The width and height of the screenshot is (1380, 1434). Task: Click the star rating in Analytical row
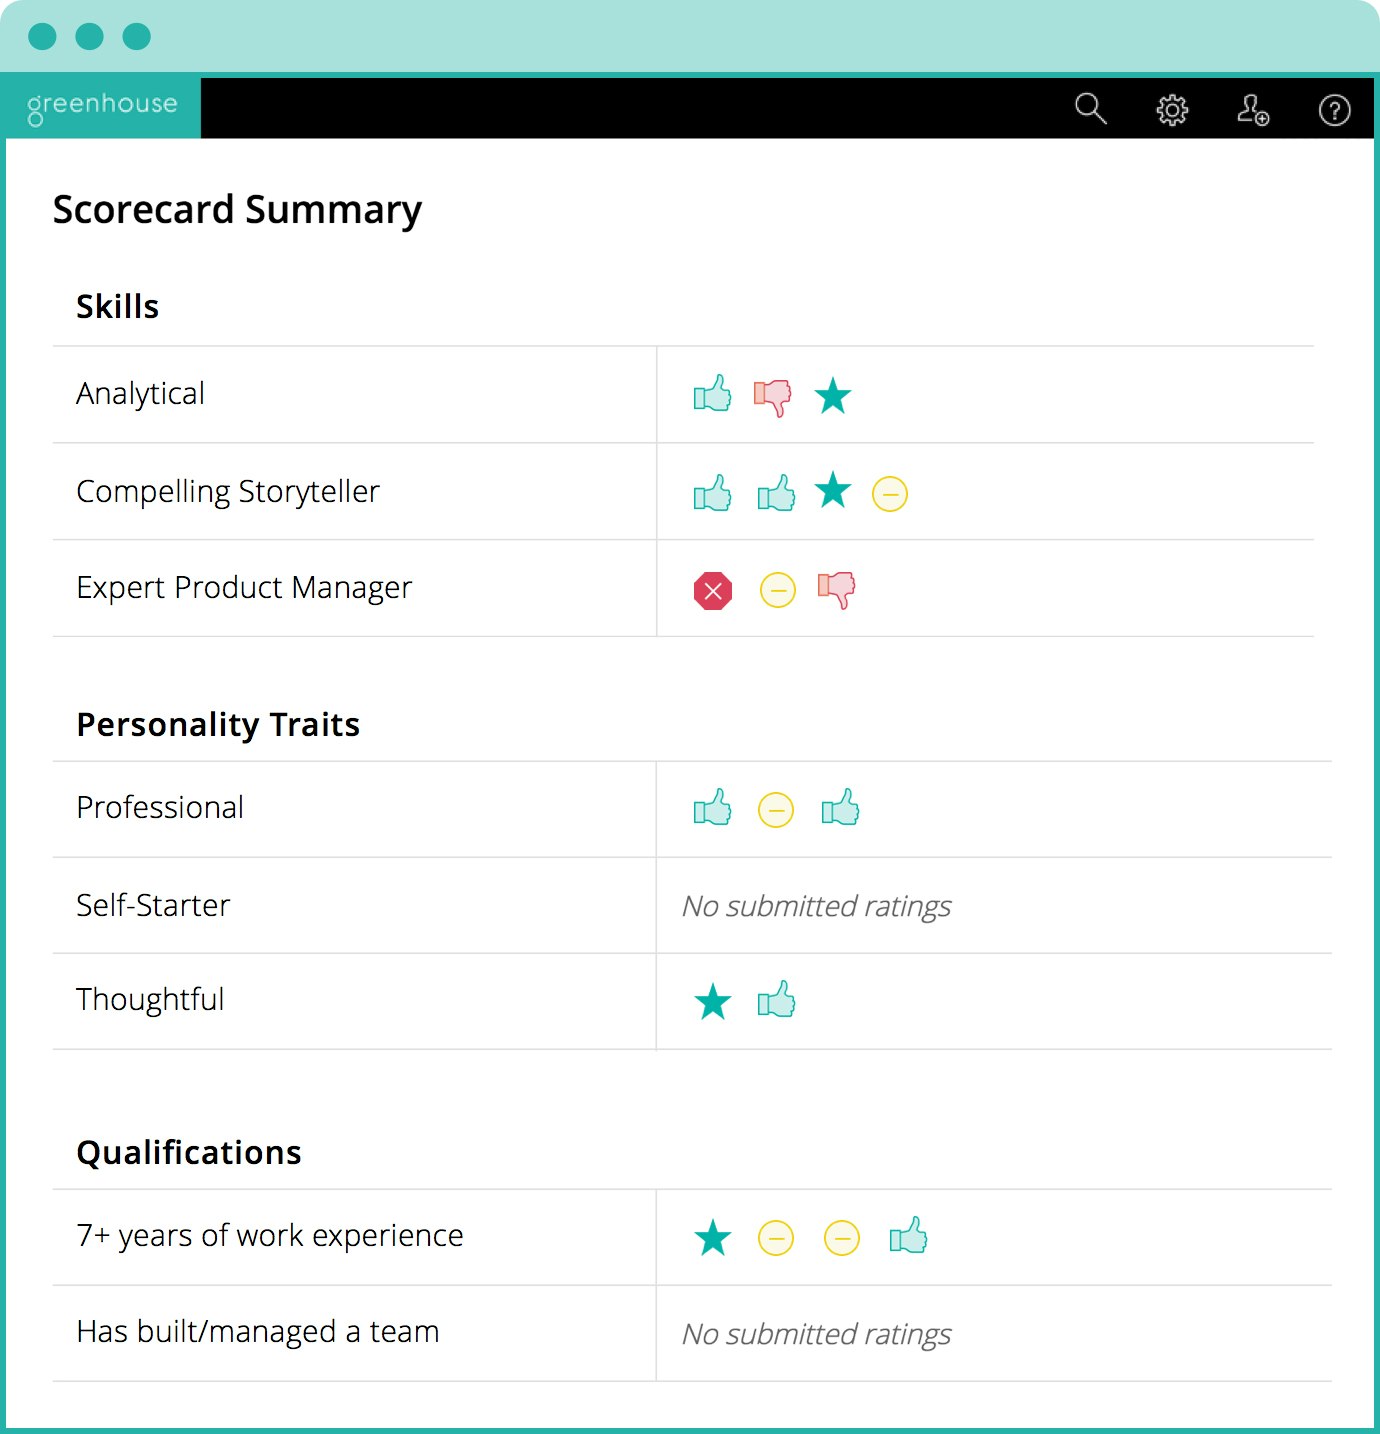[x=832, y=397]
